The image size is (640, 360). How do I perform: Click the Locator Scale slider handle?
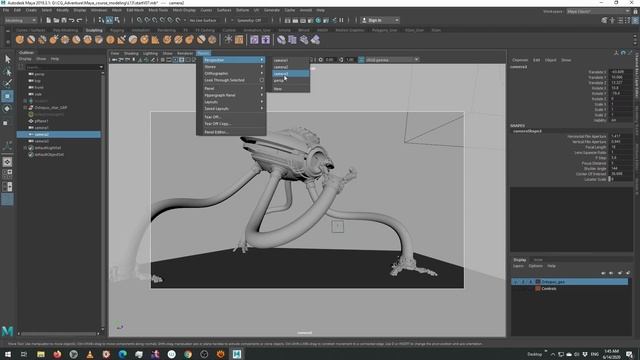[x=610, y=179]
